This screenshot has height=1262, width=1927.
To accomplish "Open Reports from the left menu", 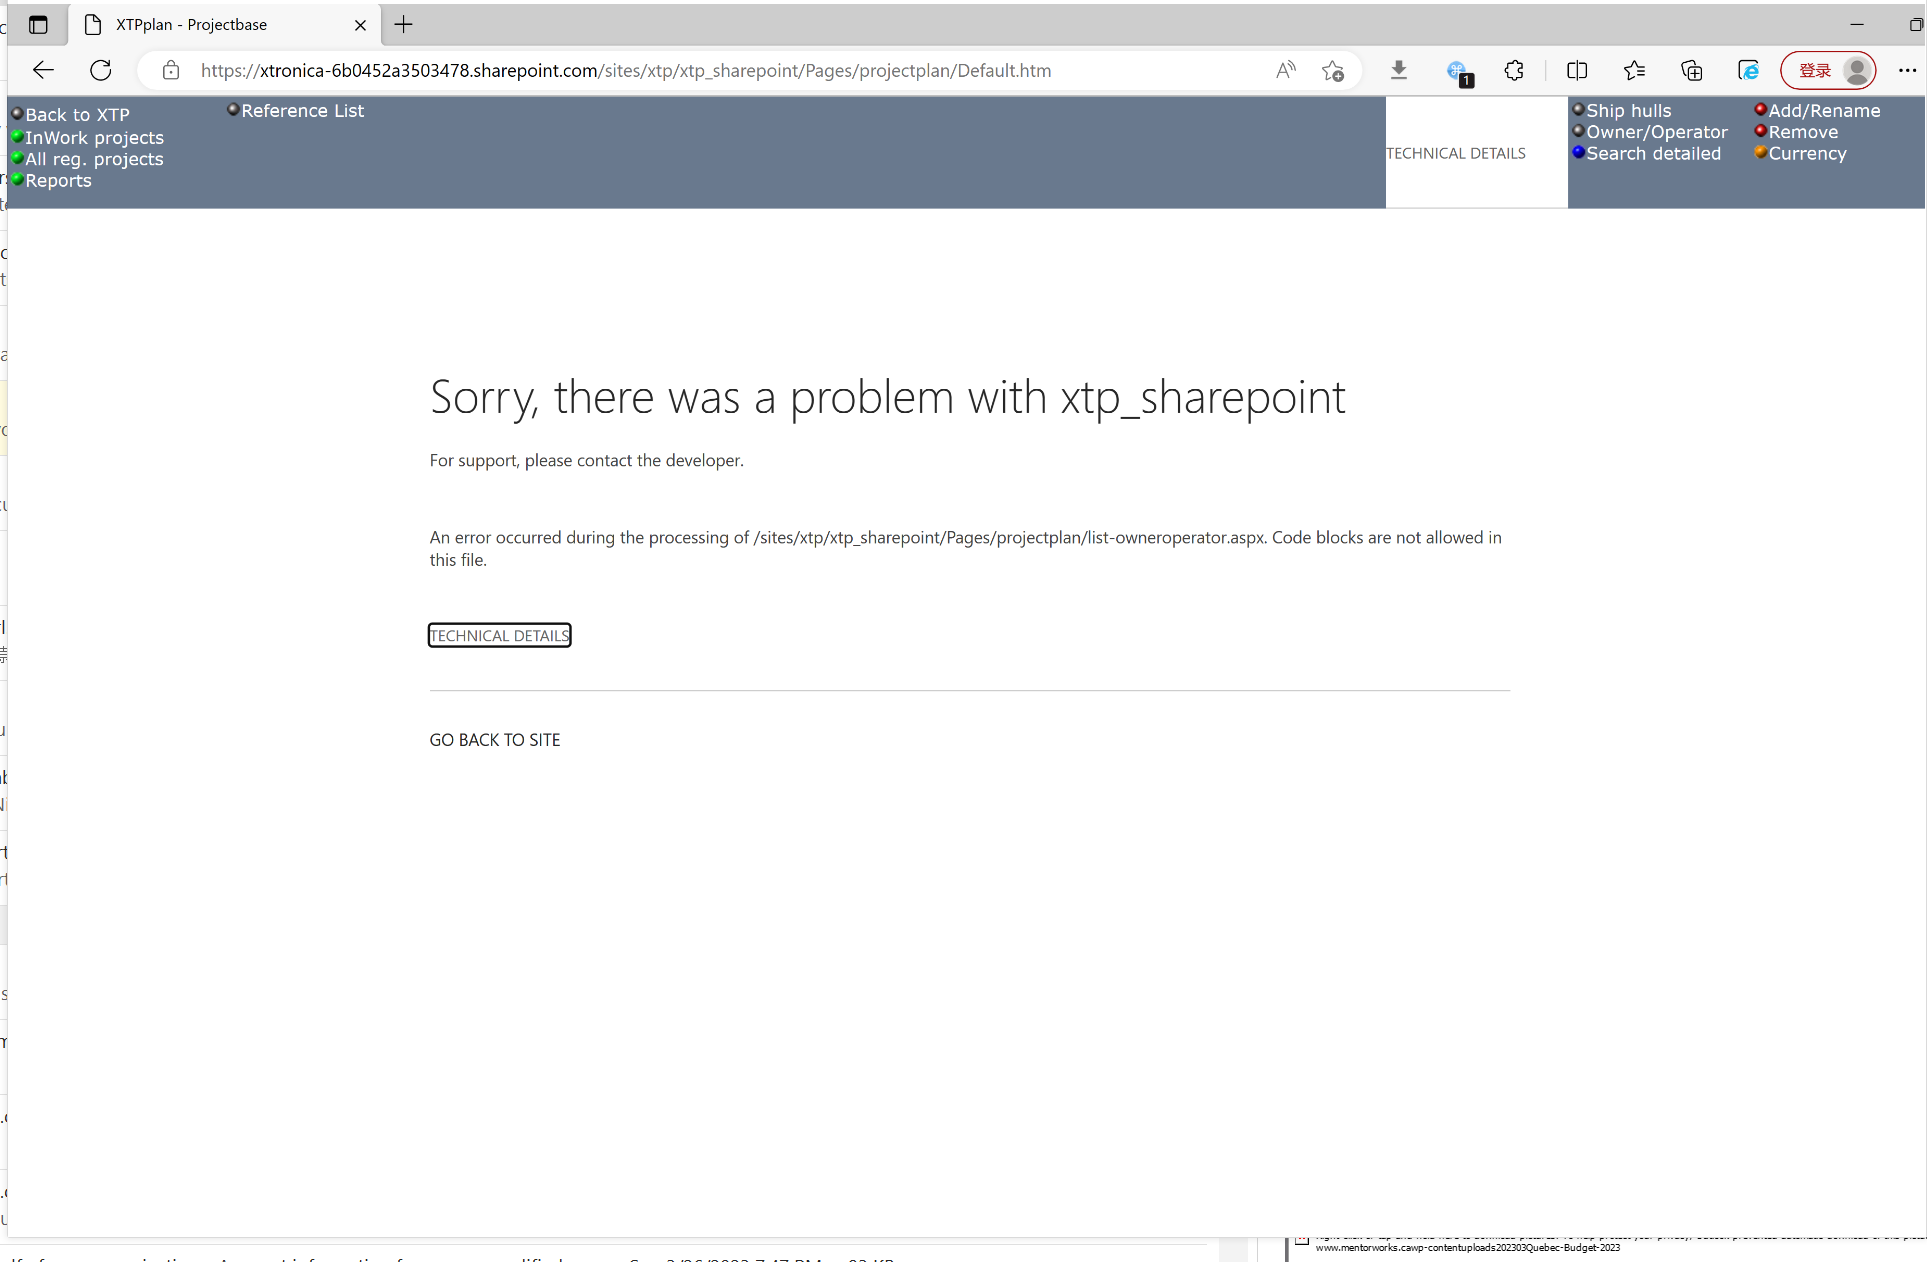I will (x=58, y=181).
